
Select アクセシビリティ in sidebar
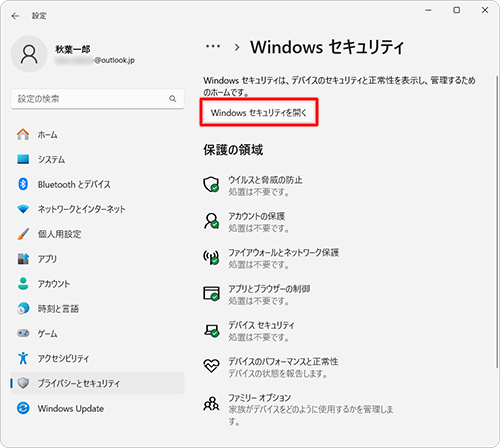pyautogui.click(x=97, y=358)
